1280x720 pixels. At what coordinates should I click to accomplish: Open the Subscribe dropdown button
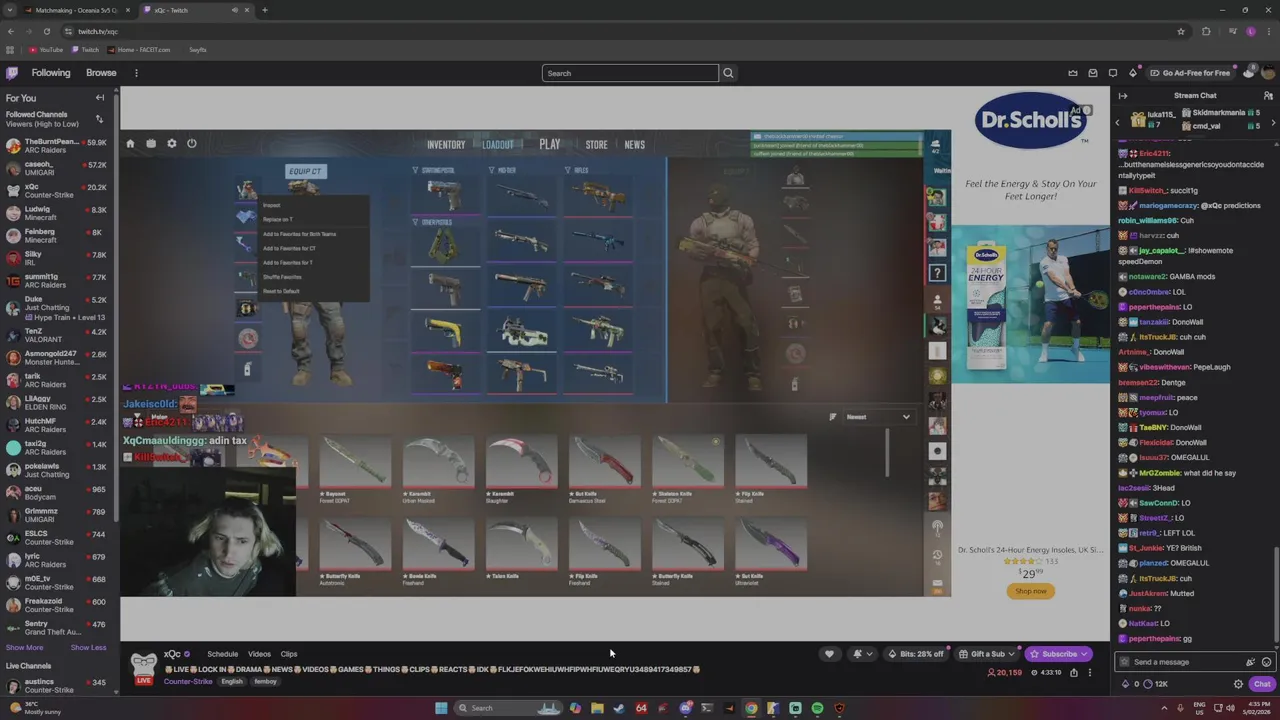pos(1059,654)
